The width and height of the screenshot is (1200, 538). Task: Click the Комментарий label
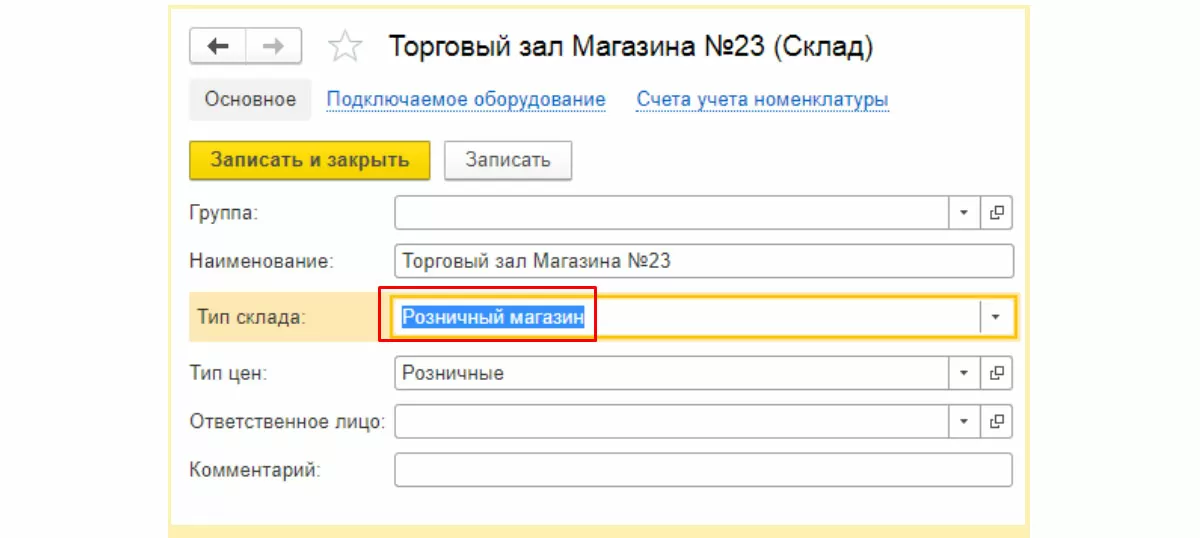click(255, 470)
